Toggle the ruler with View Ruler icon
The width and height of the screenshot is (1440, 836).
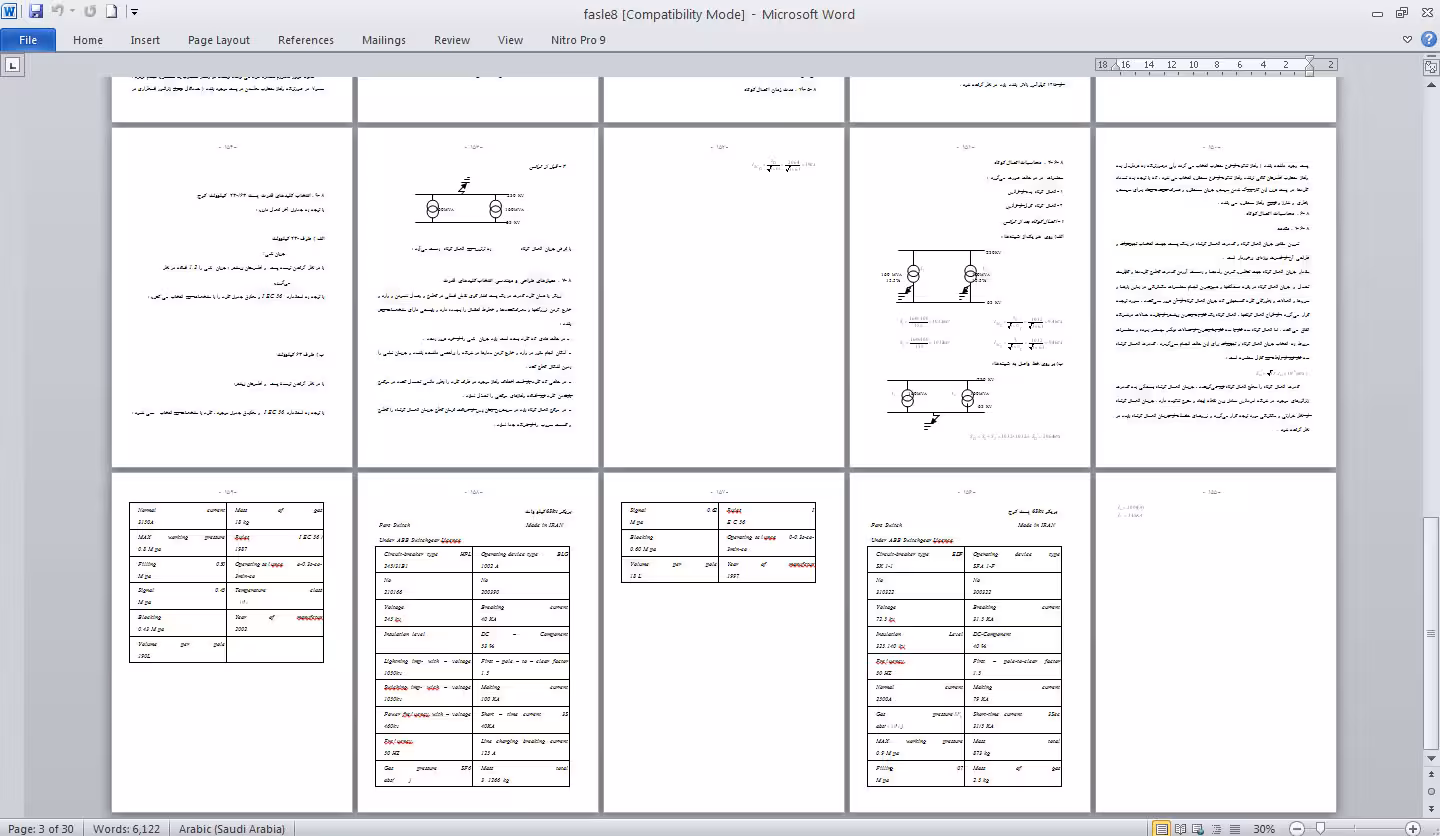click(x=1431, y=66)
